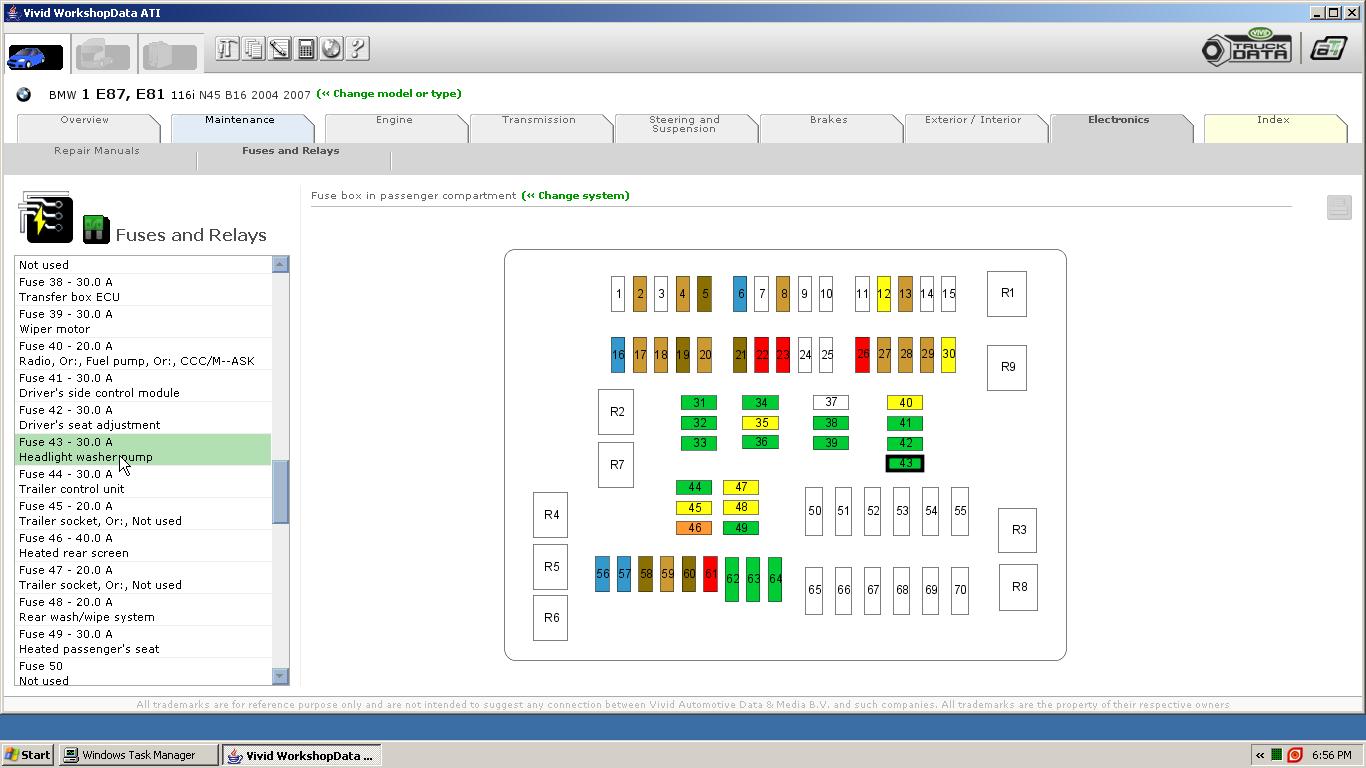Open the notepad with pencil icon
1366x768 pixels.
(x=279, y=49)
